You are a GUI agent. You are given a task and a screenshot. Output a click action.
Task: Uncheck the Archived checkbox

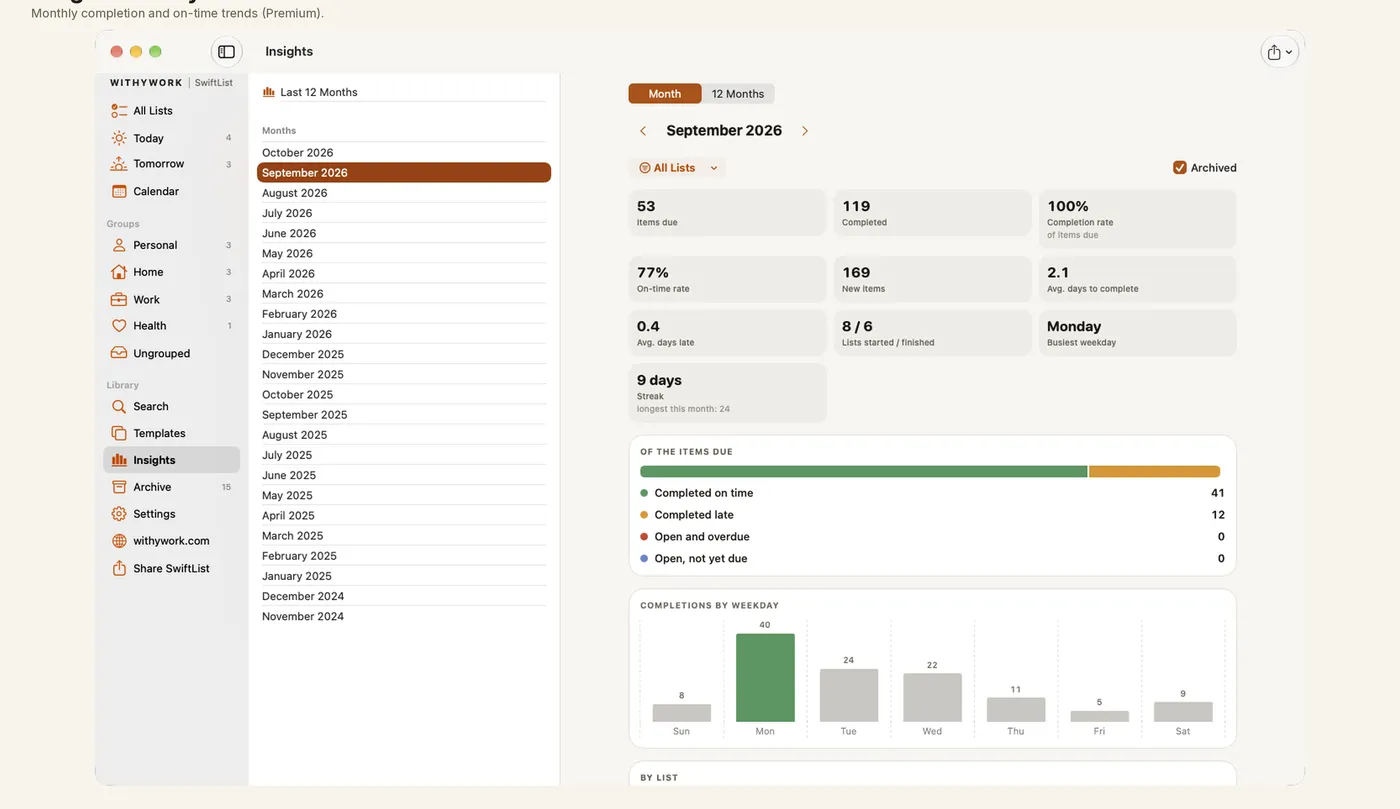tap(1180, 168)
